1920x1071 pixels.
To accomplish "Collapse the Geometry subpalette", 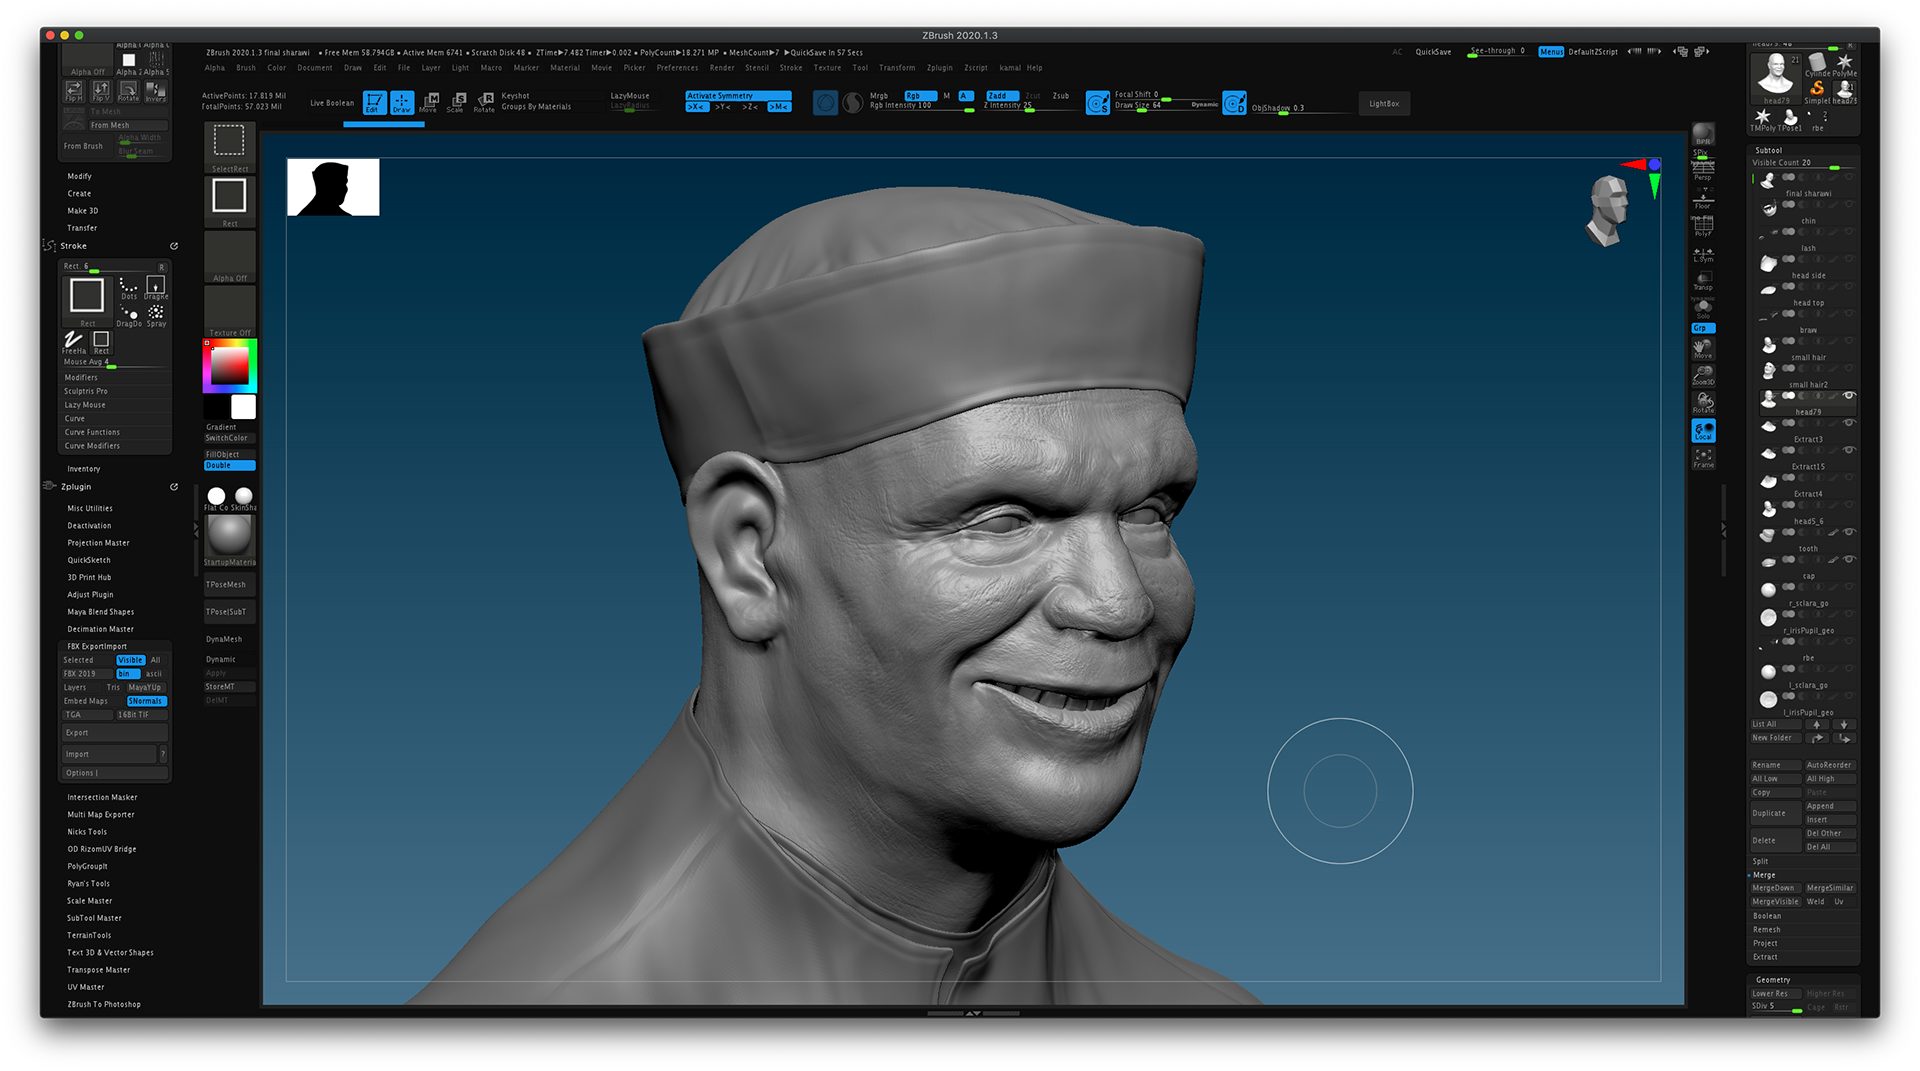I will 1773,980.
